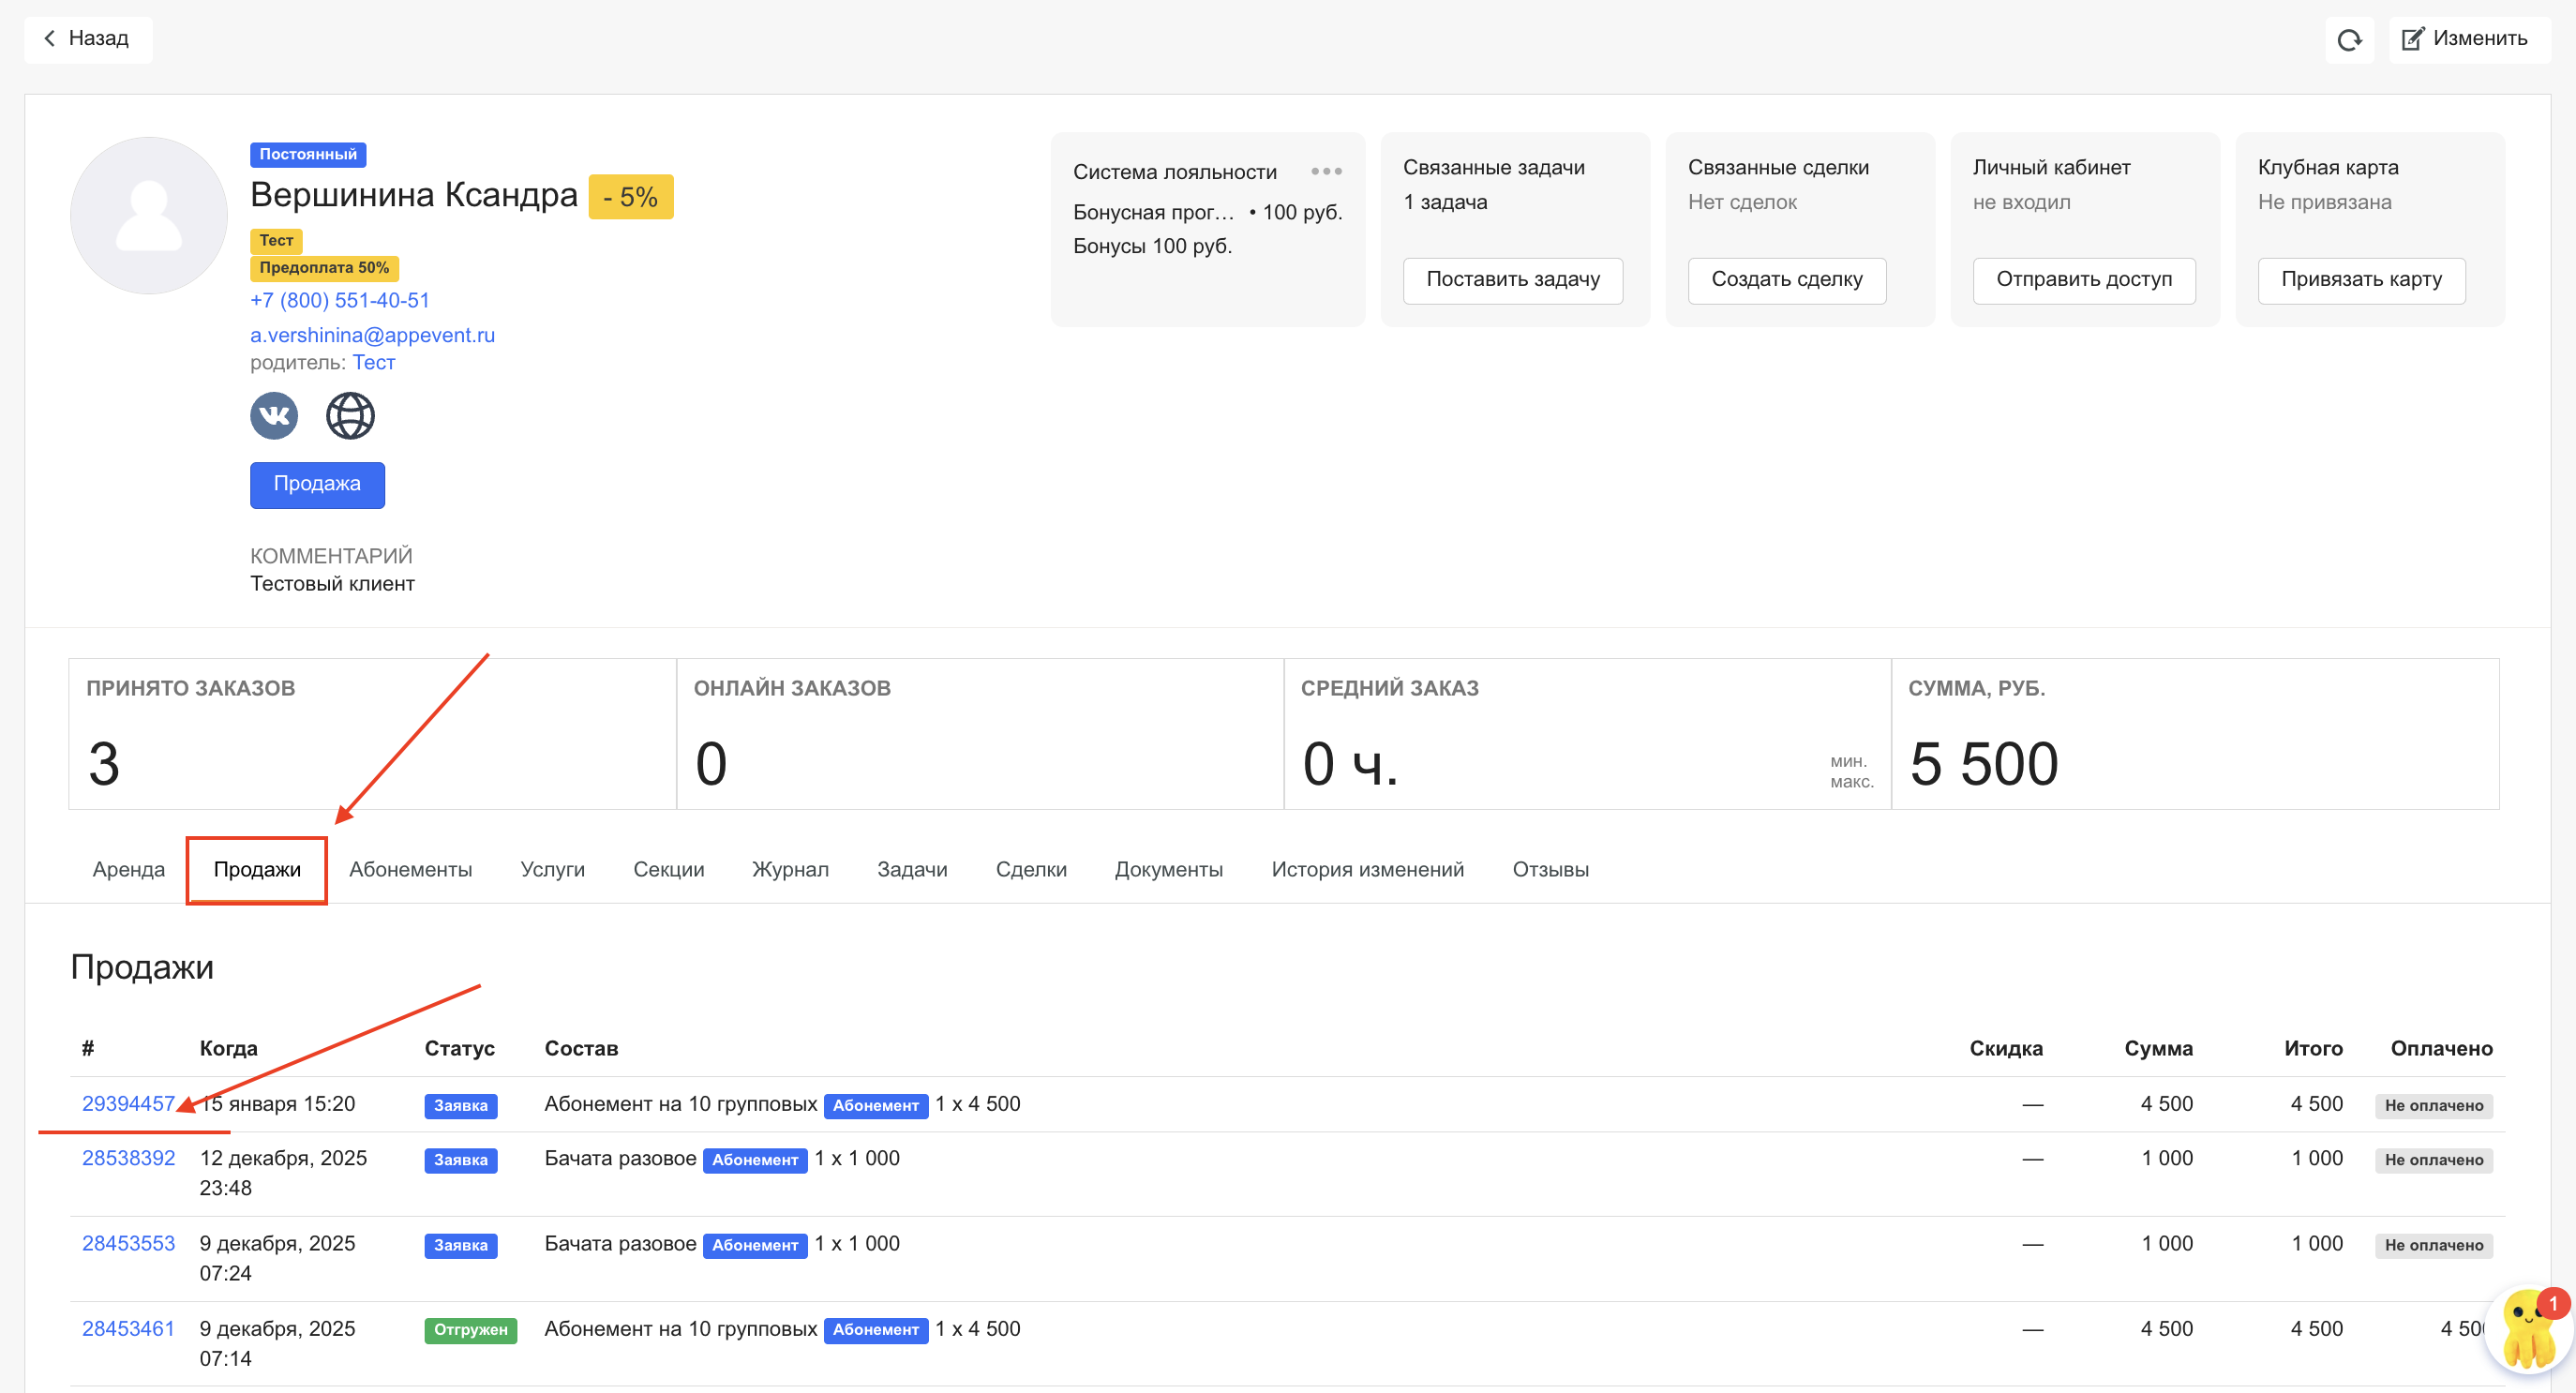Click the client avatar placeholder
2576x1393 pixels.
pos(149,216)
